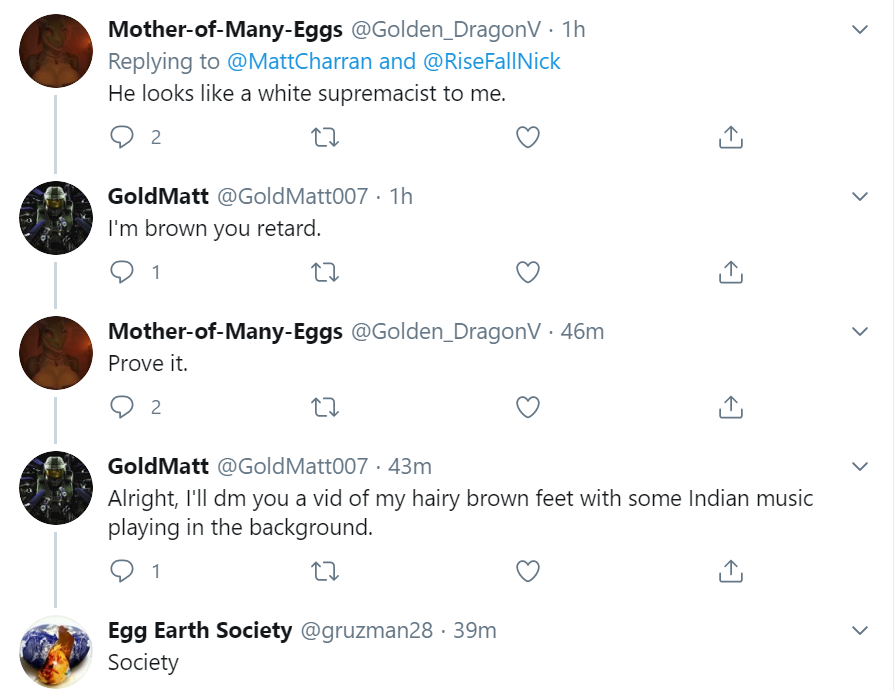Reply to GoldMatt's Indian music tweet
The width and height of the screenshot is (894, 691).
(x=122, y=571)
